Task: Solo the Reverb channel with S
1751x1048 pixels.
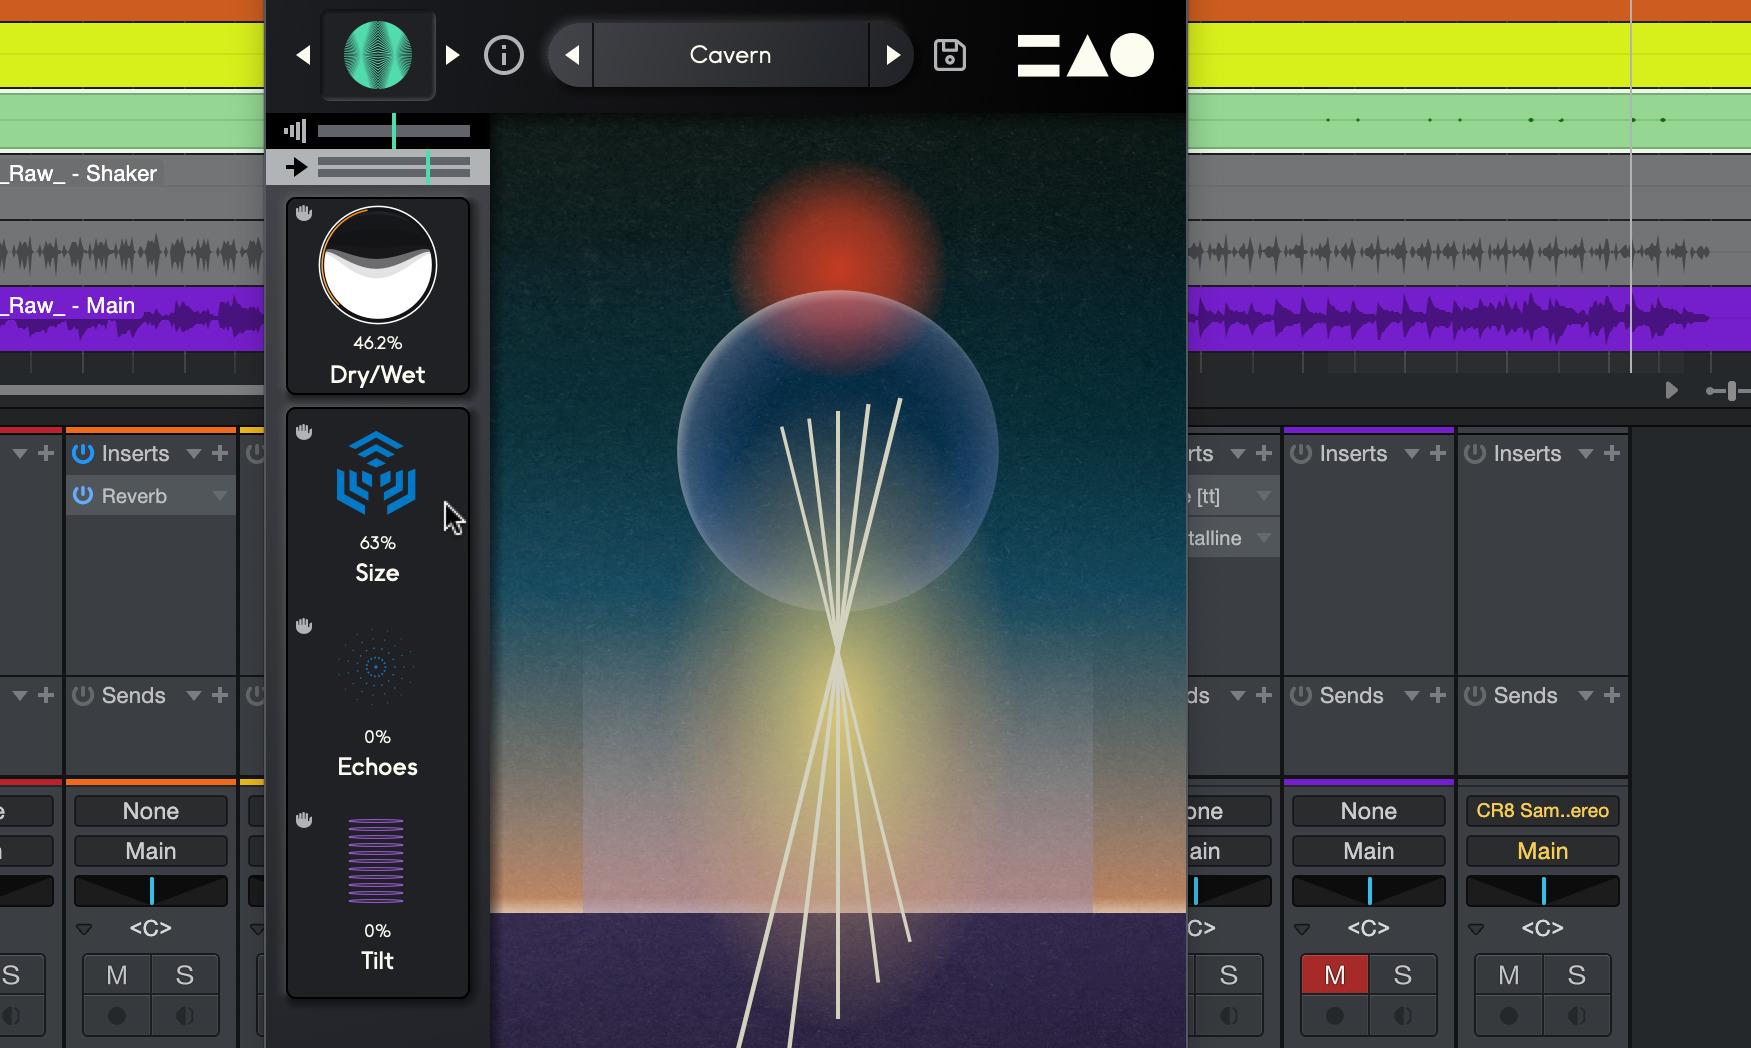Action: click(185, 975)
